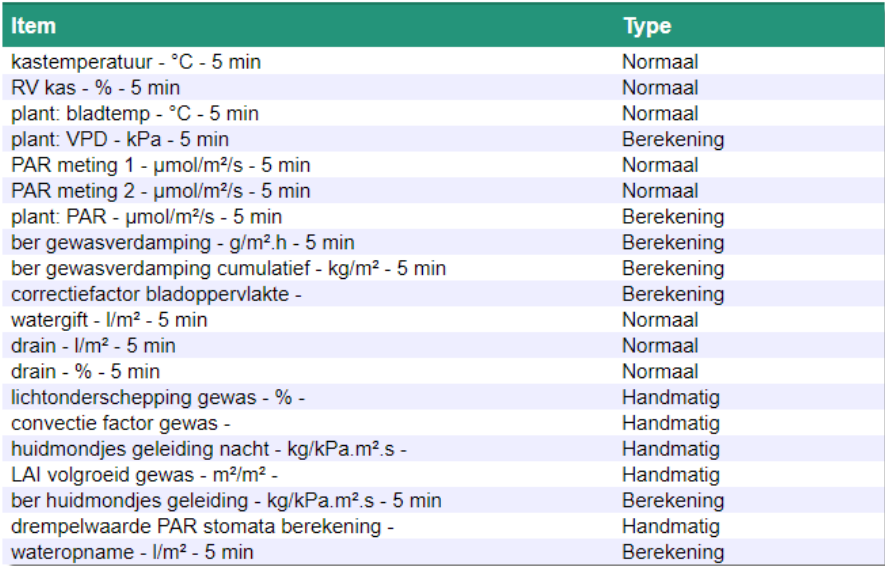This screenshot has height=566, width=885.
Task: Click the Type column header
Action: (x=647, y=26)
